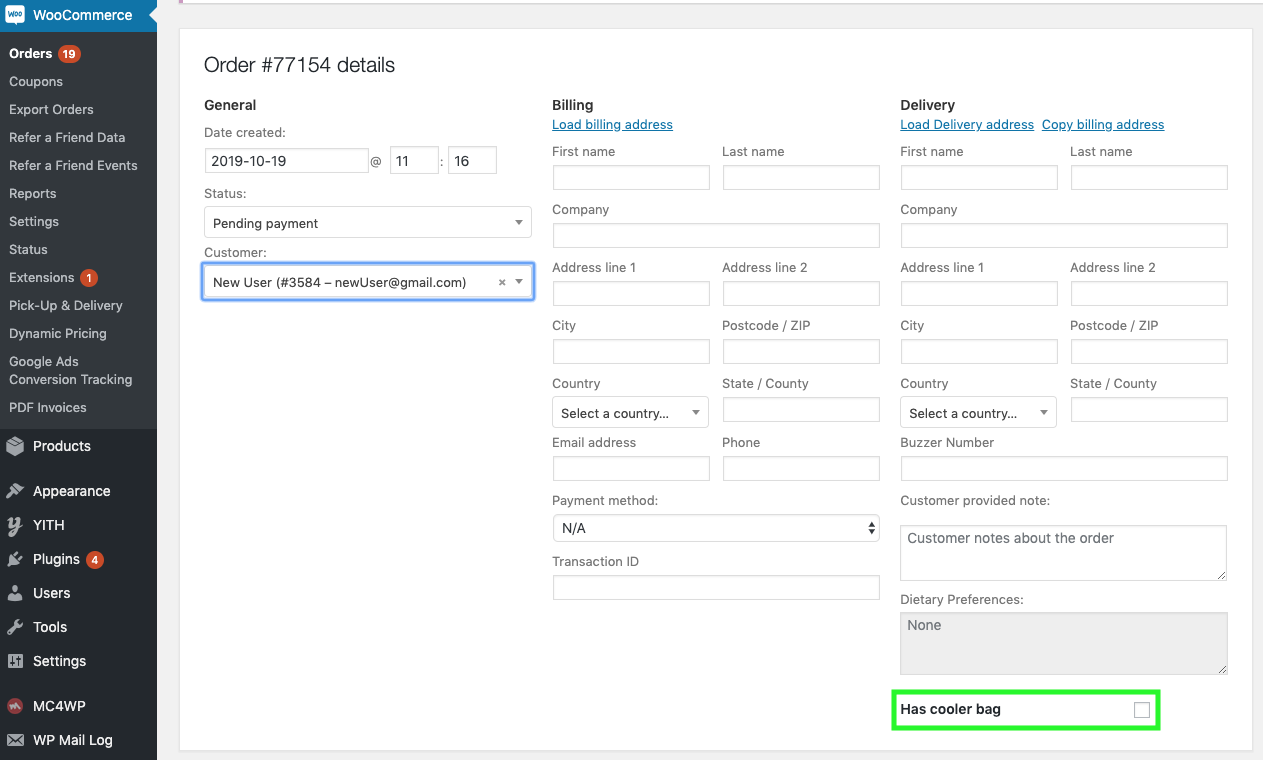1263x760 pixels.
Task: Click the MC4WP icon in sidebar
Action: click(x=15, y=706)
